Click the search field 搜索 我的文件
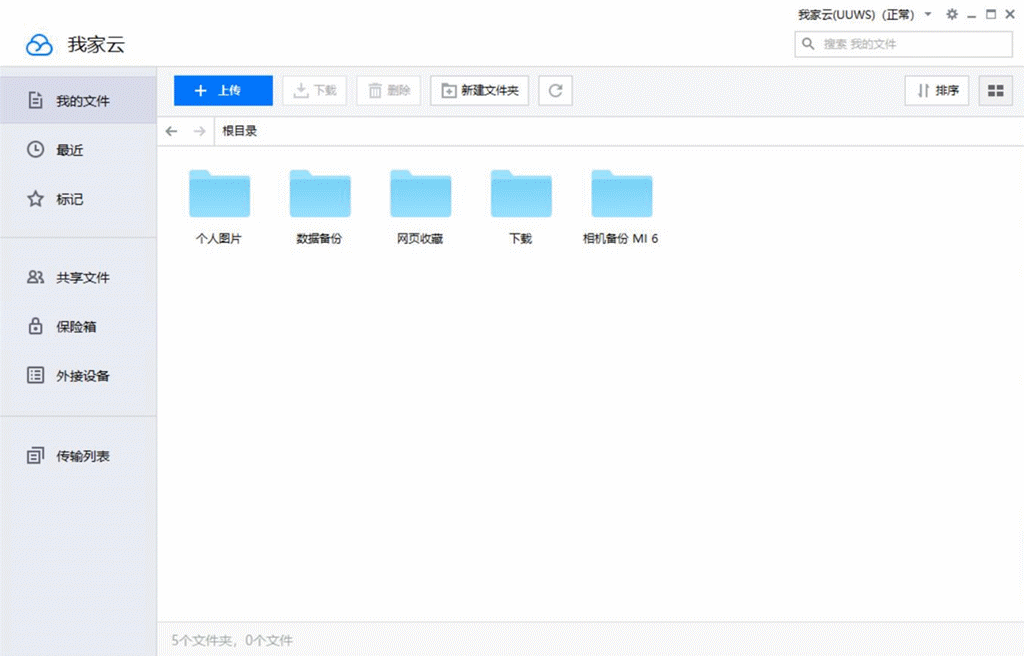1024x656 pixels. click(x=904, y=44)
